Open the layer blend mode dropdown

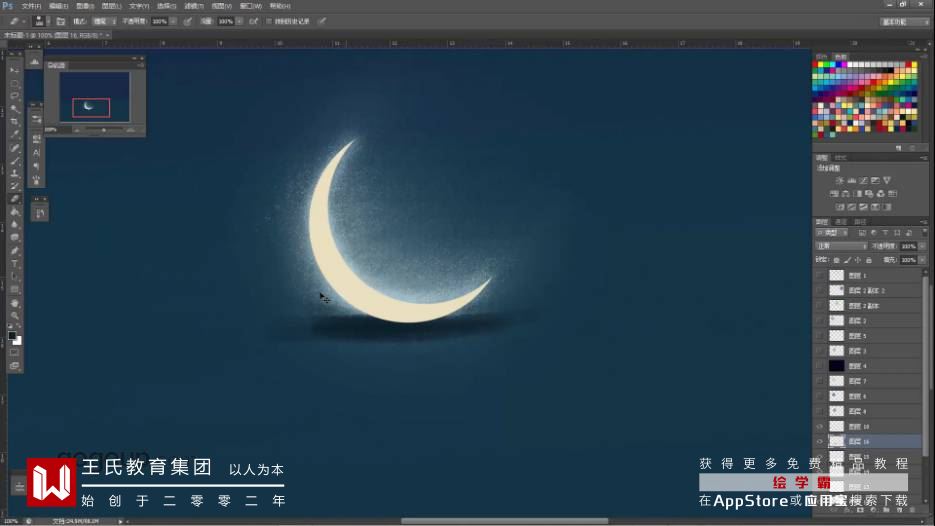(x=841, y=246)
